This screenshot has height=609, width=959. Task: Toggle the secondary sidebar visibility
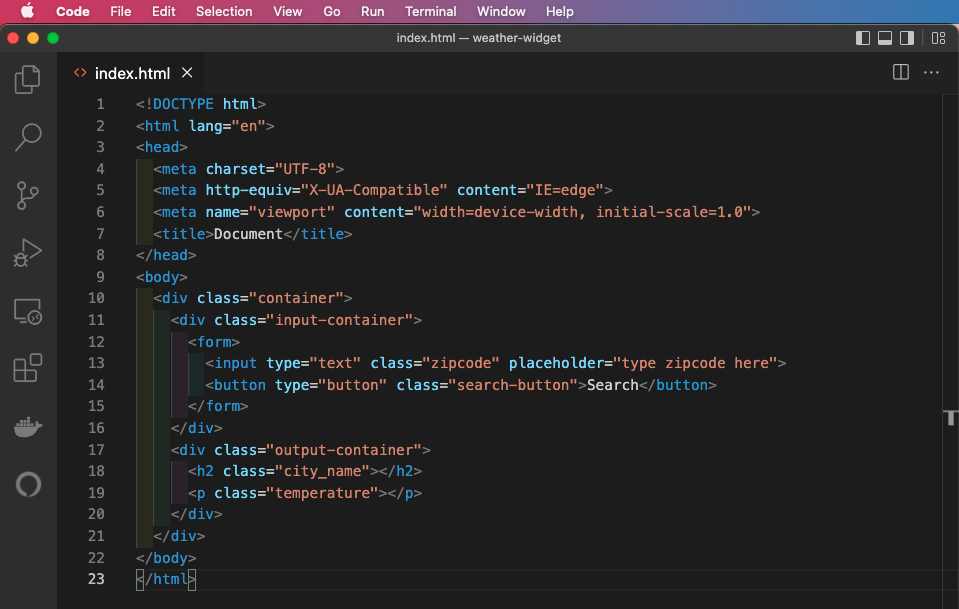[x=908, y=37]
